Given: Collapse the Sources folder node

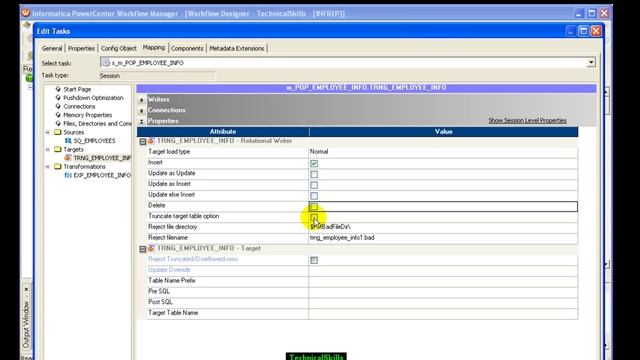Looking at the screenshot, I should point(48,132).
